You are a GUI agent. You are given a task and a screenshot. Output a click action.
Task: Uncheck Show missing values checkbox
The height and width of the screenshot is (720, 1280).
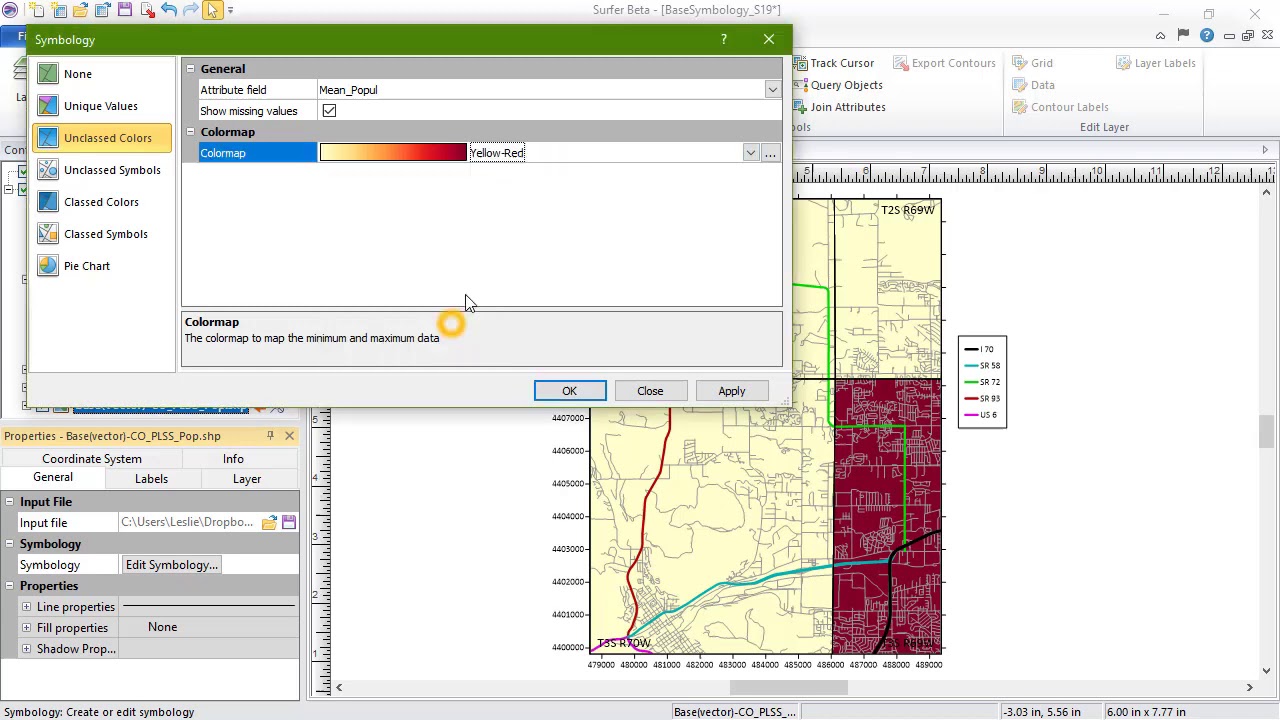click(x=329, y=111)
